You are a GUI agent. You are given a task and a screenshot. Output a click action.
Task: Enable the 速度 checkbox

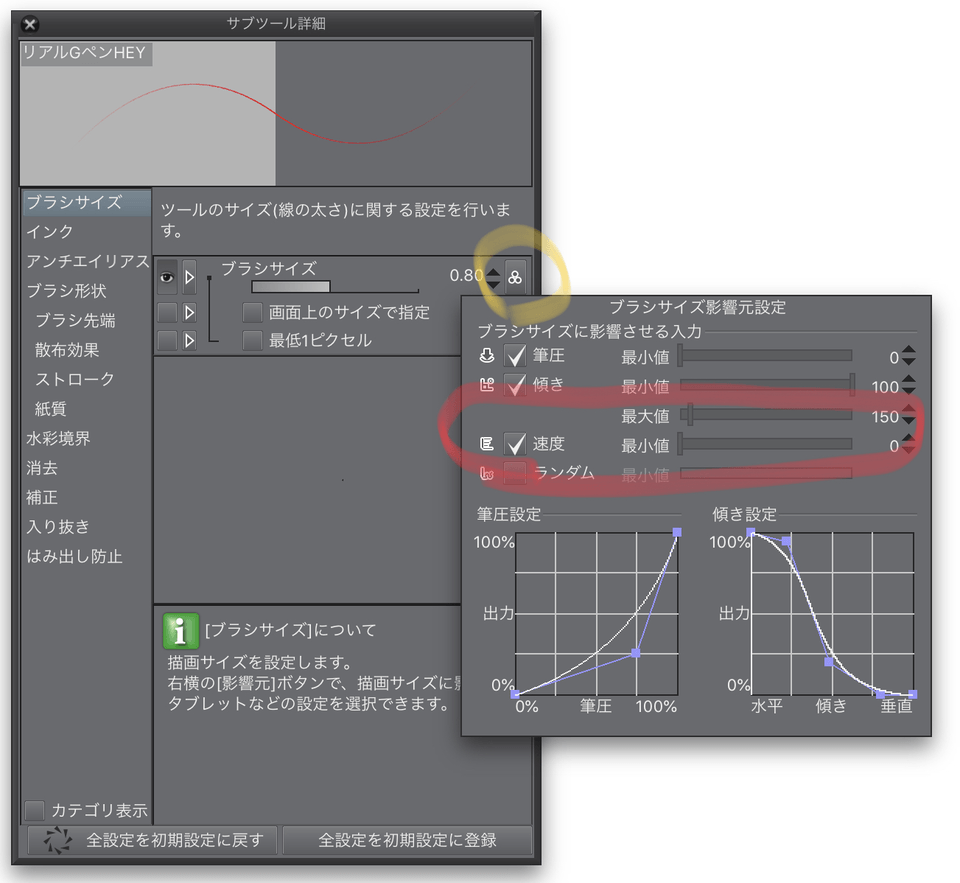[515, 443]
